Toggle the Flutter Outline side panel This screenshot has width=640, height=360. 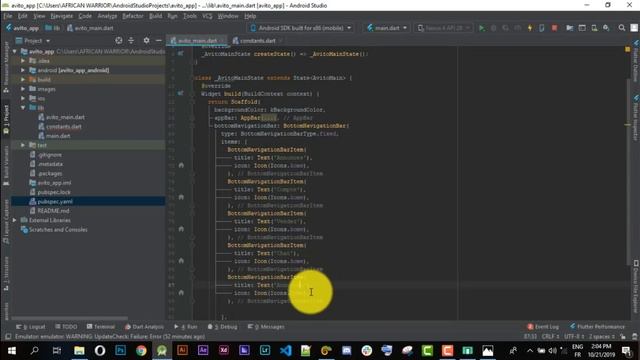tap(636, 61)
